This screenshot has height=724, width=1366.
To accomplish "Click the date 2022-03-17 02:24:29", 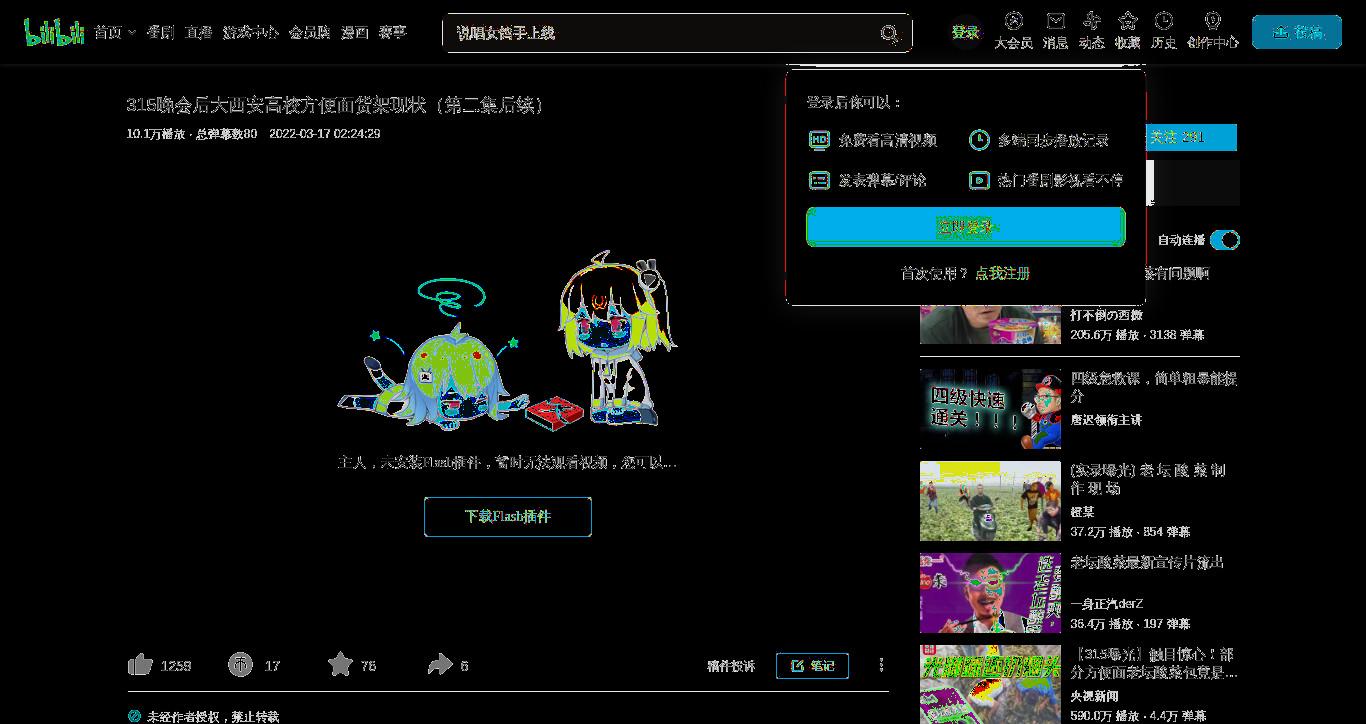I will point(325,134).
